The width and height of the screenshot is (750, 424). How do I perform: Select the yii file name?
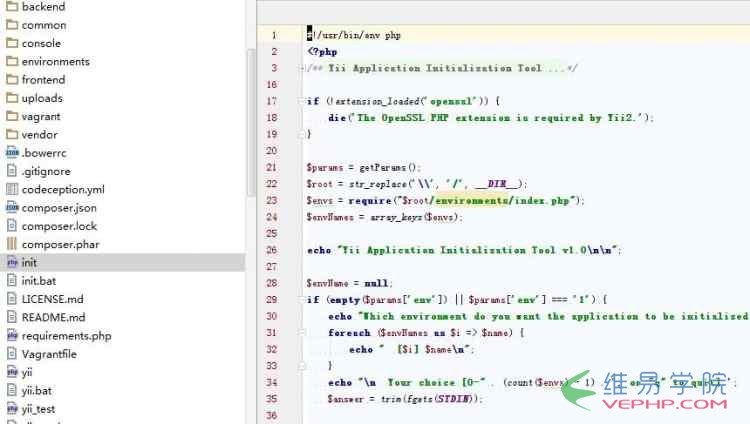pos(27,372)
